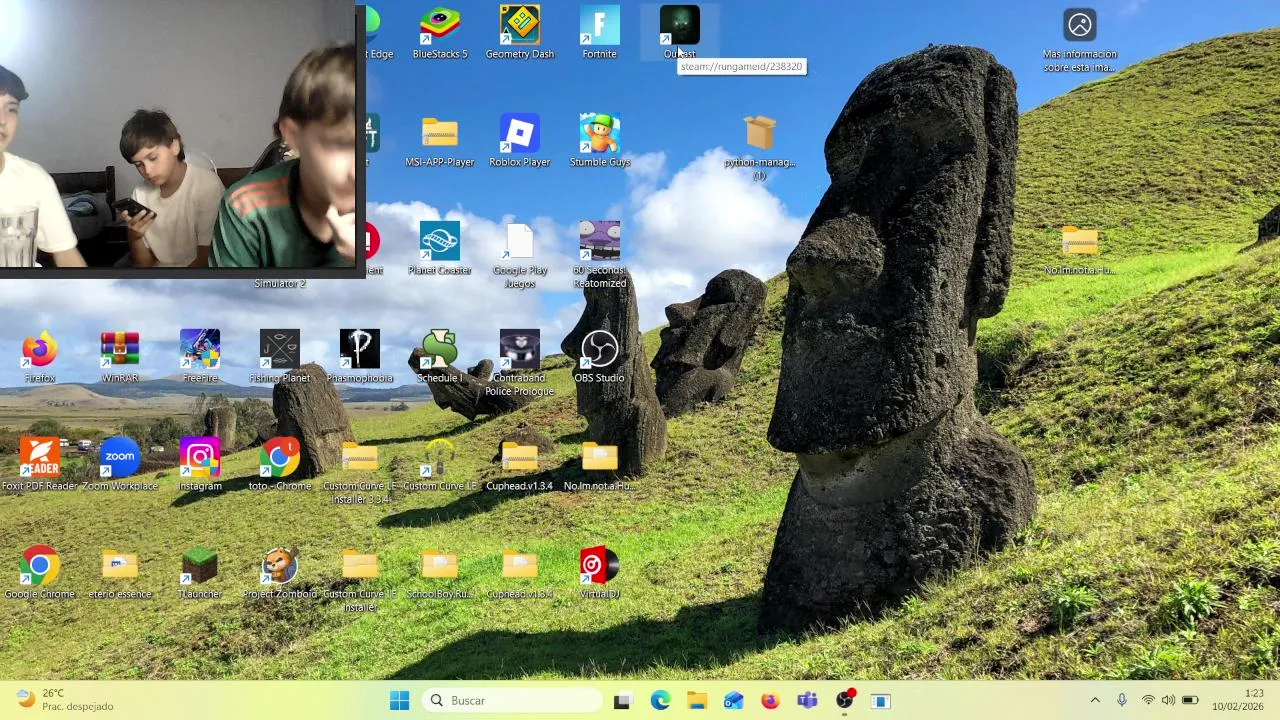Image resolution: width=1280 pixels, height=720 pixels.
Task: Select the SchoolBoy.Ru... folder
Action: coord(440,573)
